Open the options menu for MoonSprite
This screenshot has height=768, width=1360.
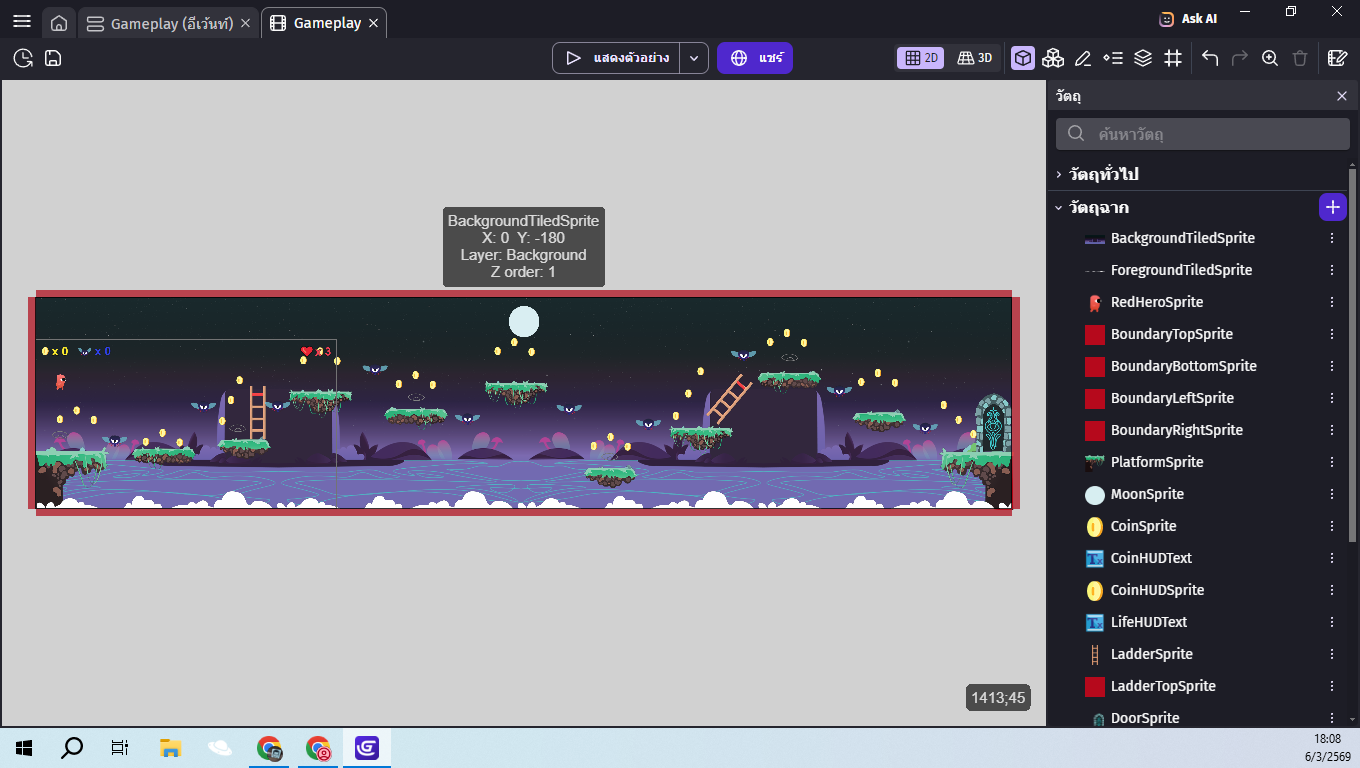point(1332,494)
